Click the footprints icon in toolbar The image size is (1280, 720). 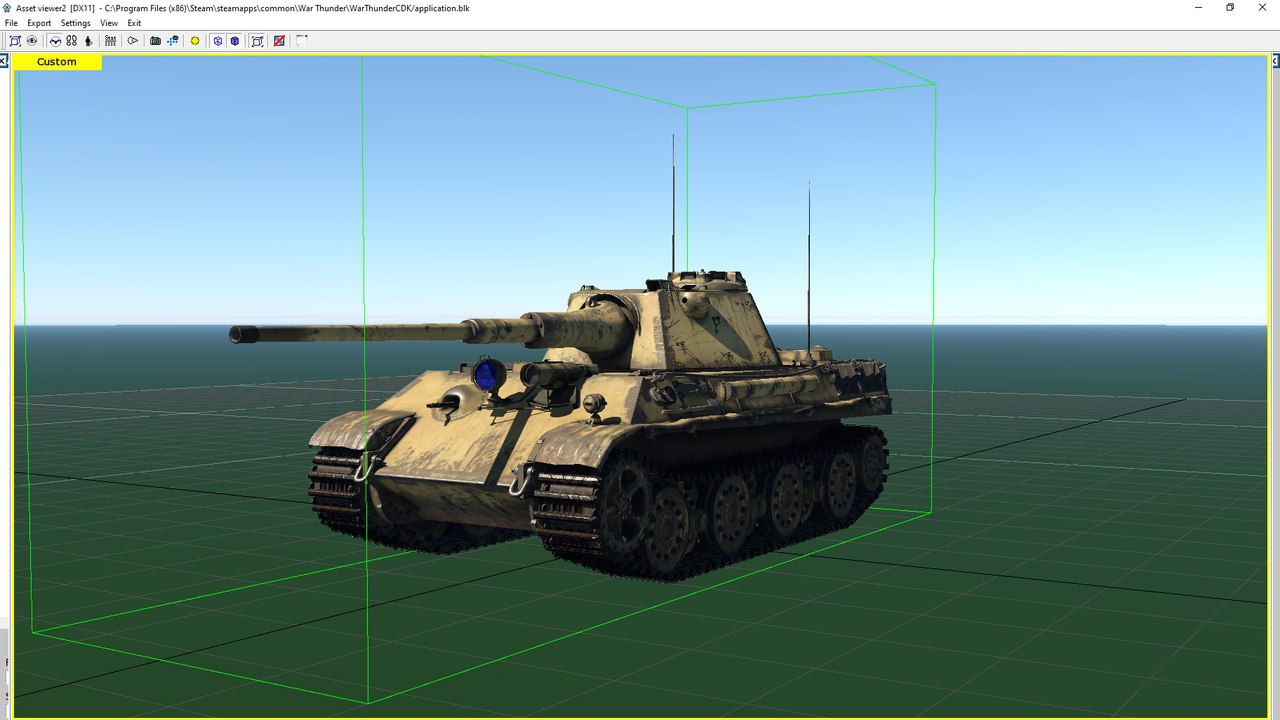tap(71, 41)
